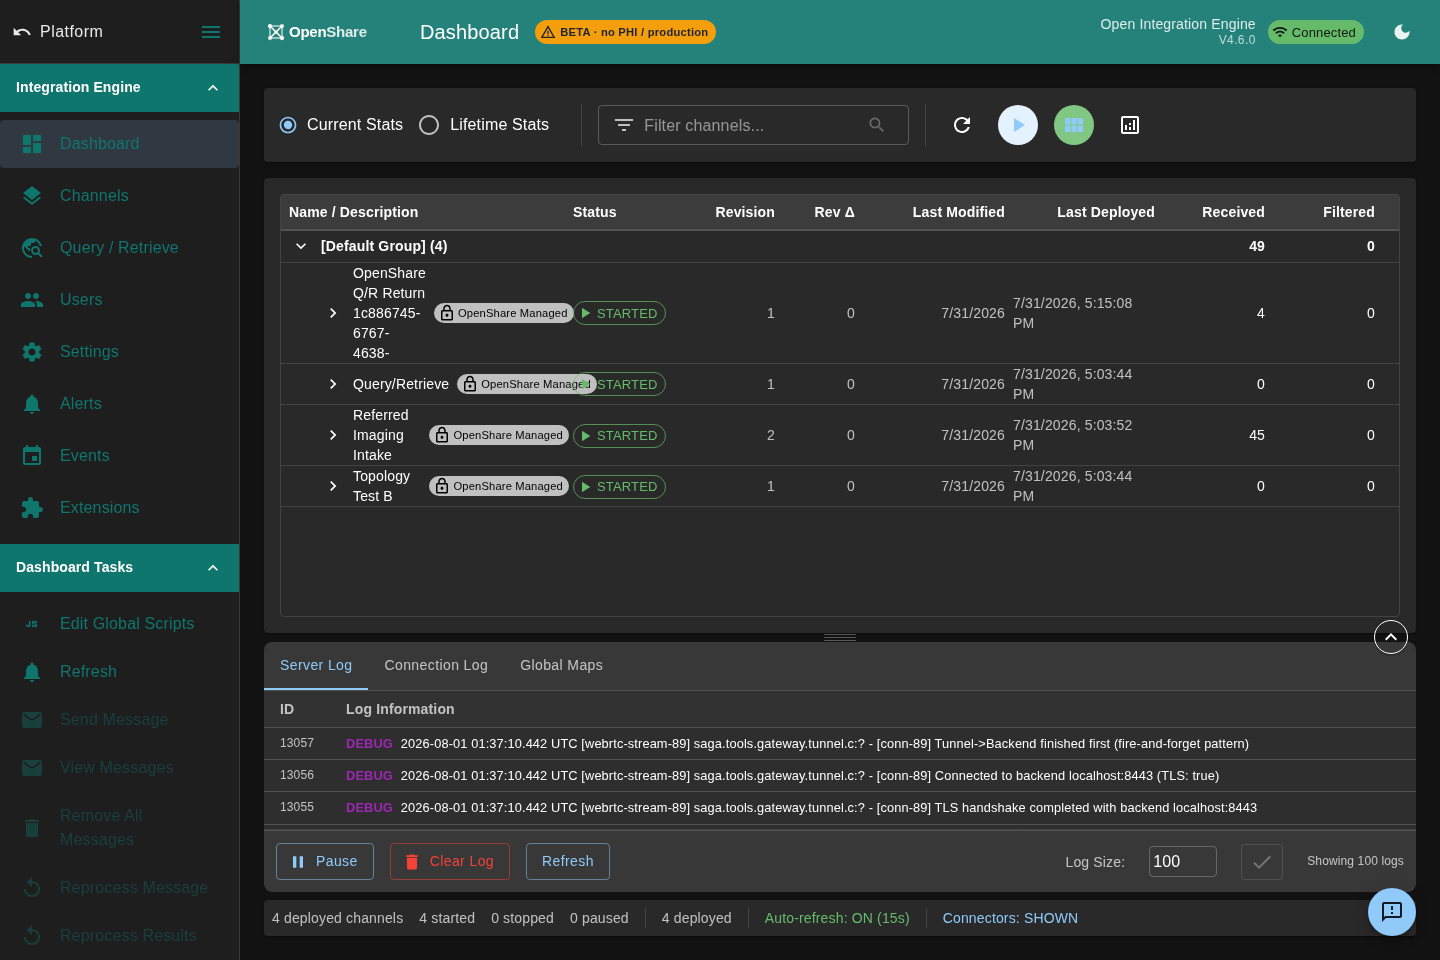Select Current Stats radio button
The image size is (1440, 960).
pyautogui.click(x=288, y=125)
